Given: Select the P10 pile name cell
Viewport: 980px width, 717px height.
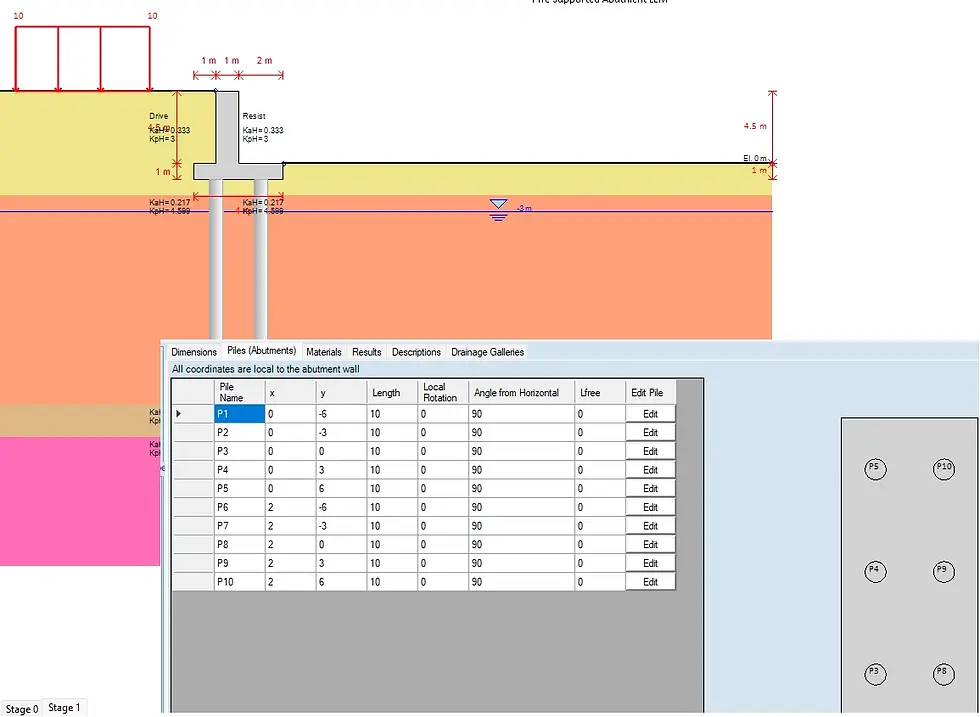Looking at the screenshot, I should tap(239, 582).
